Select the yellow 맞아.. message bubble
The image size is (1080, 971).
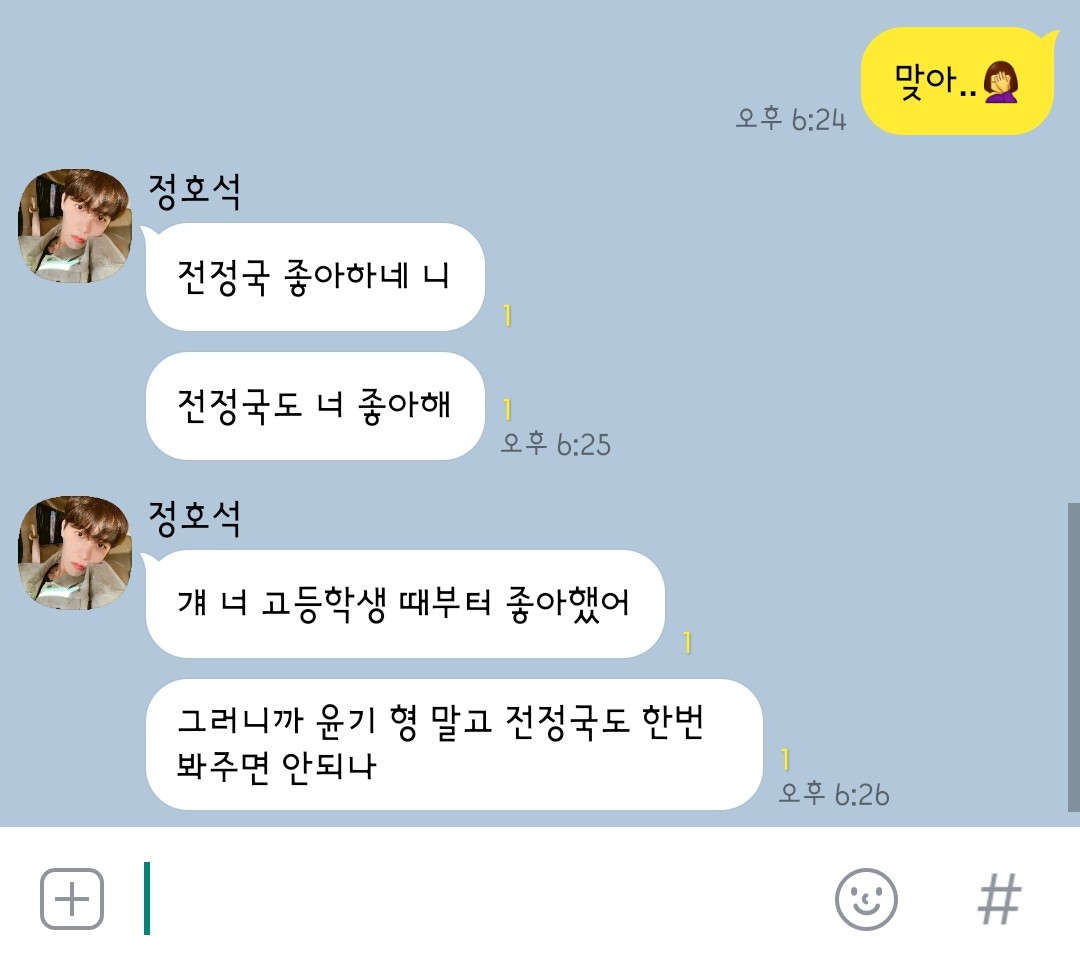[x=959, y=81]
